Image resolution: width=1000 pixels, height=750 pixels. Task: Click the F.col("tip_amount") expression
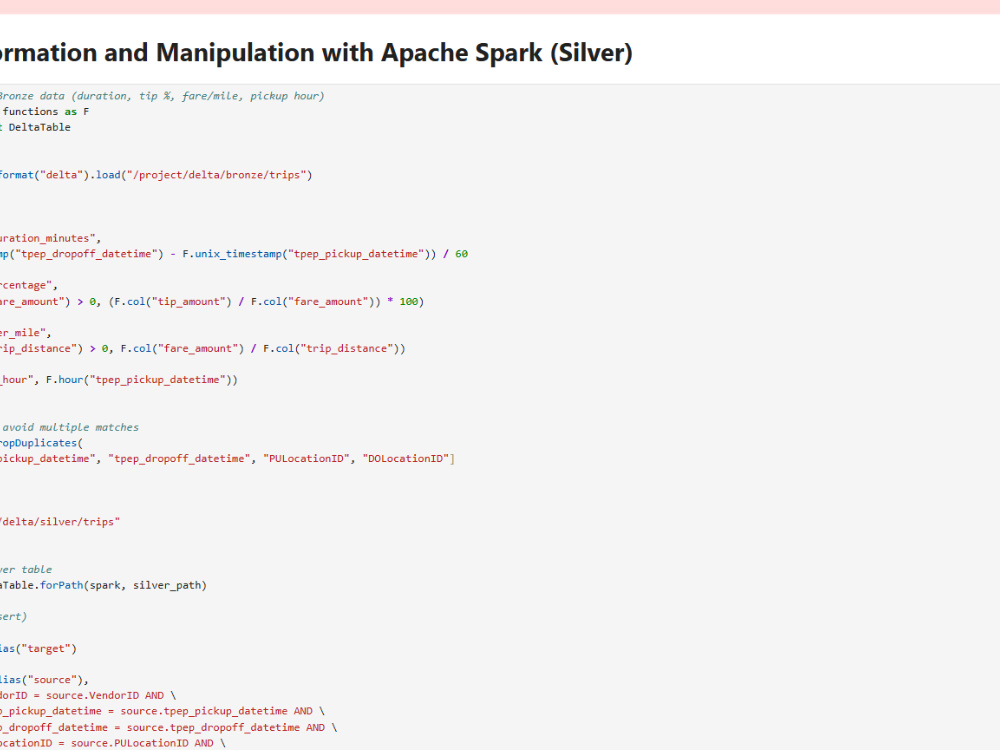(x=173, y=301)
